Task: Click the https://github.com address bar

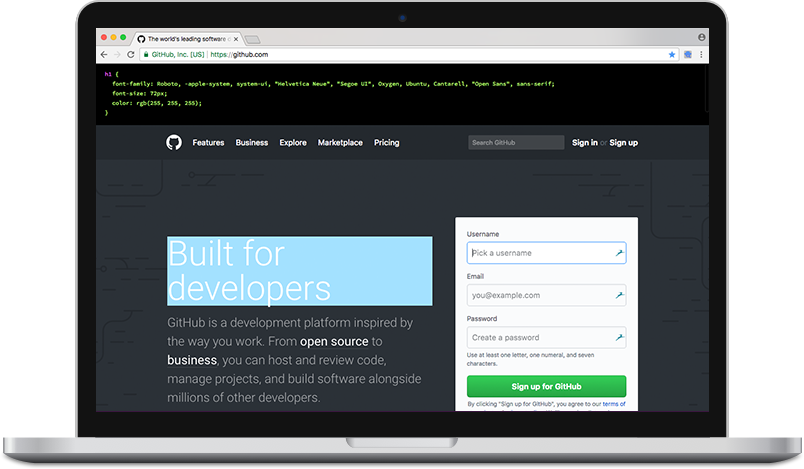Action: [x=409, y=54]
